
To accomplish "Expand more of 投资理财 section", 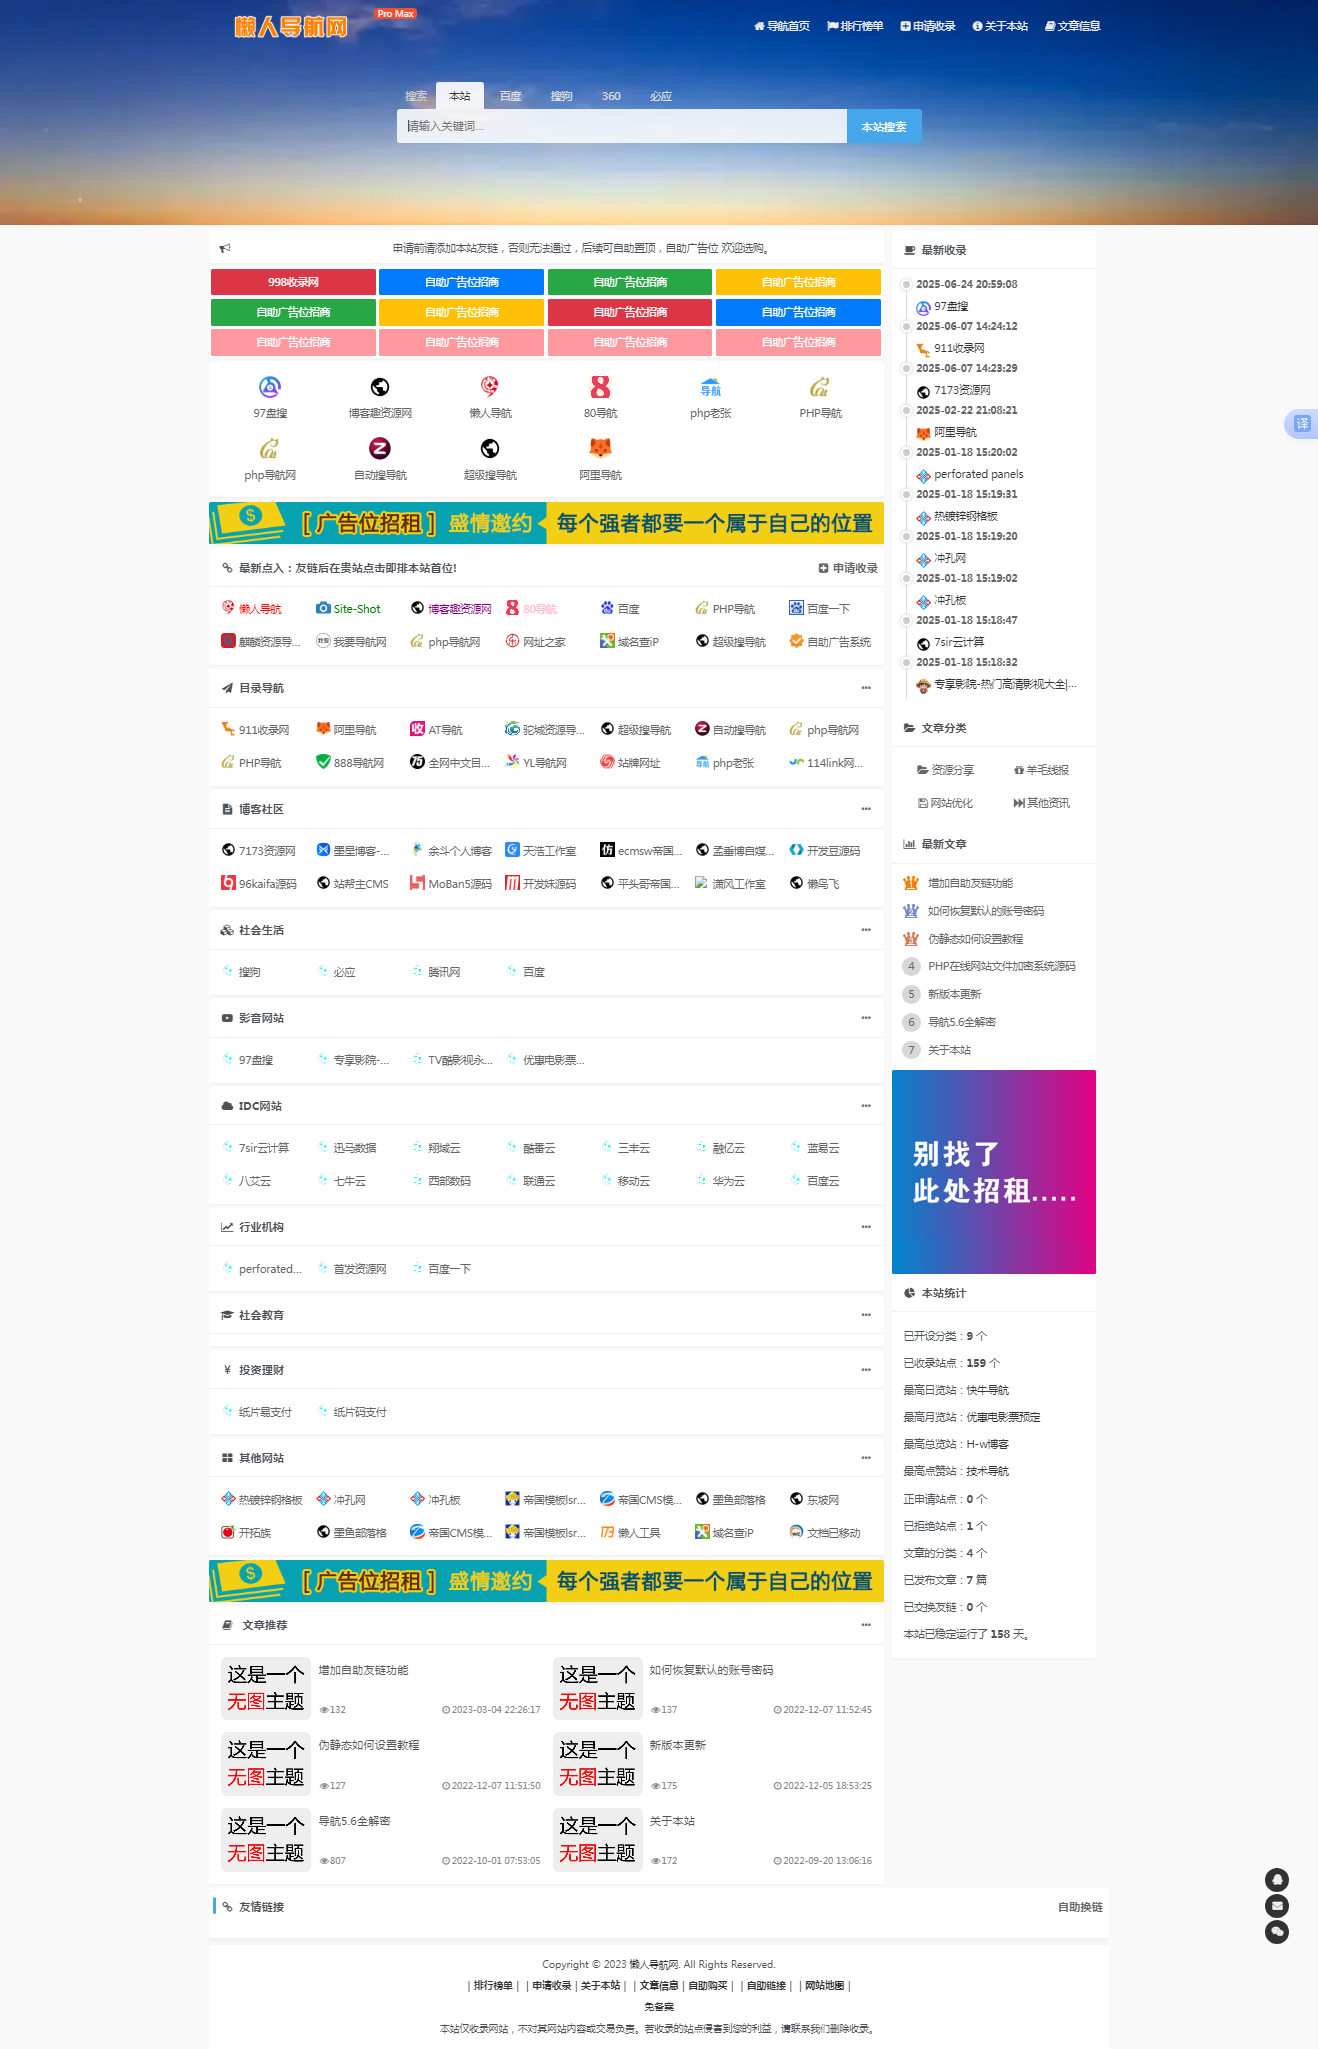I will pos(866,1370).
